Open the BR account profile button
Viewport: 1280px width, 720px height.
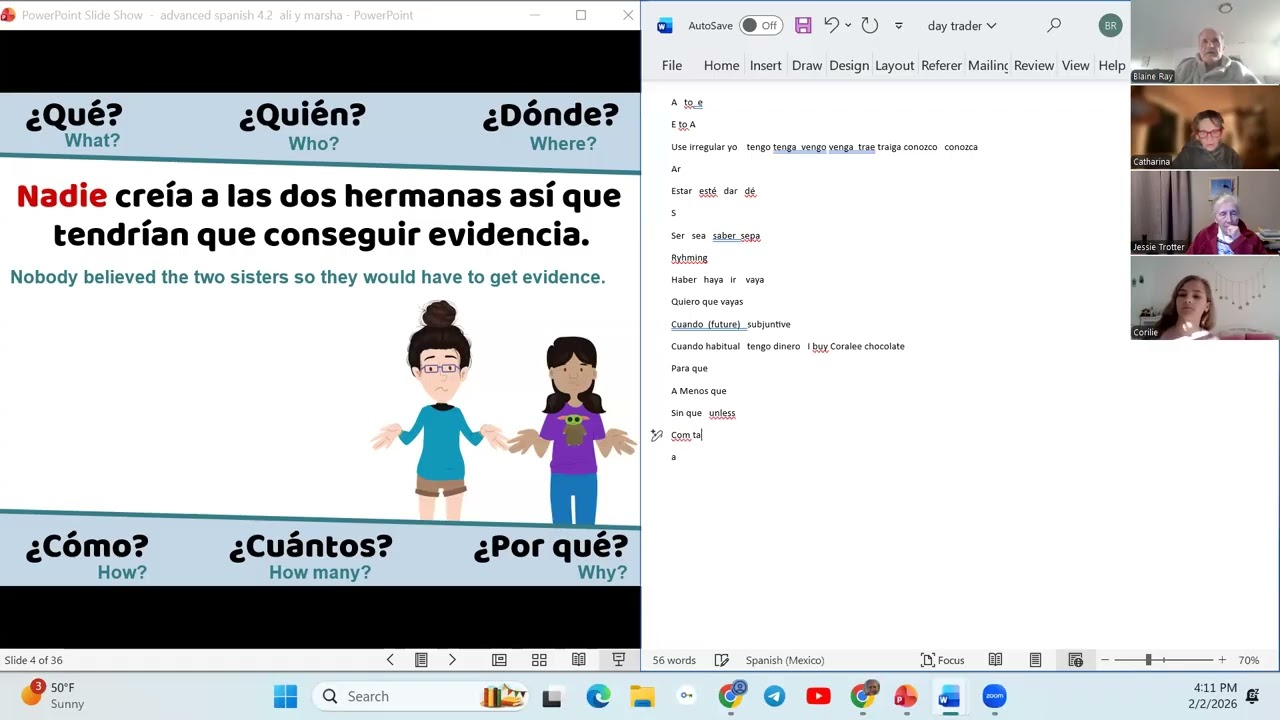click(1110, 26)
